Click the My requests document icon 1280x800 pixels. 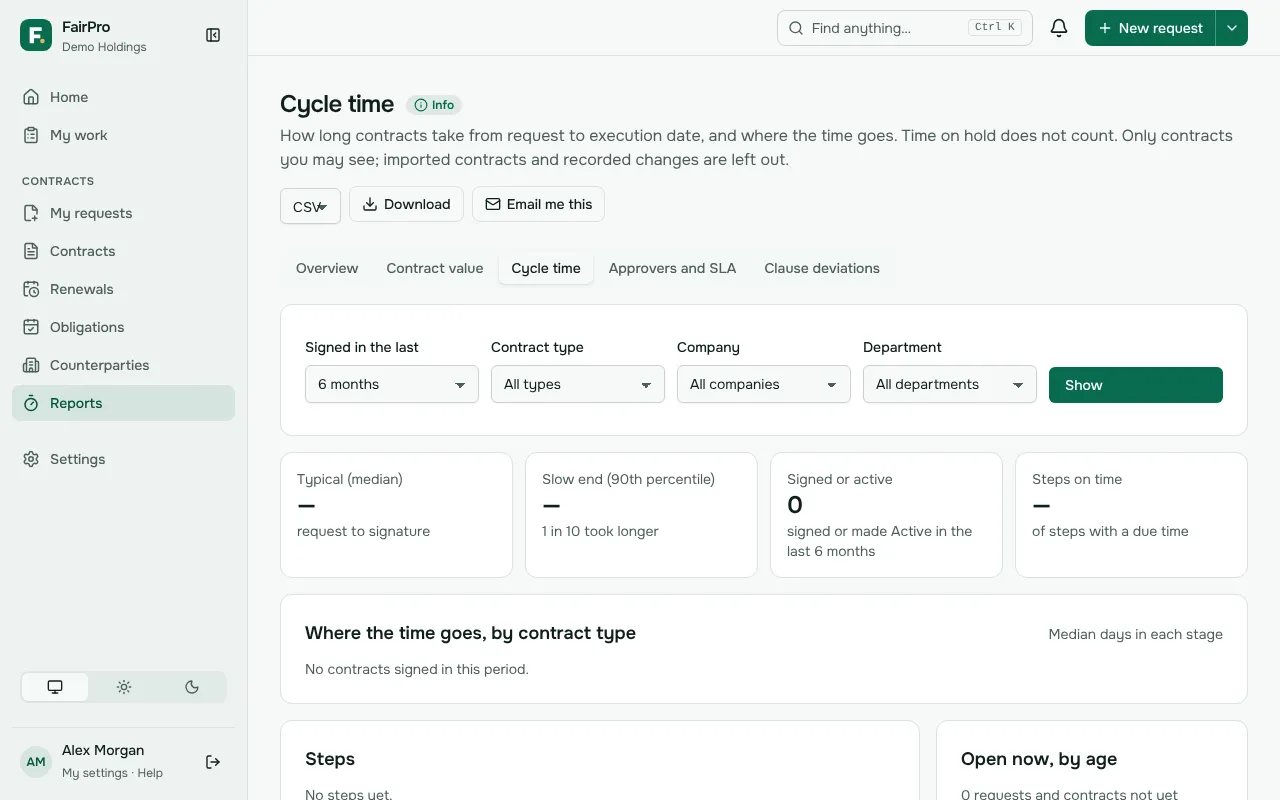31,213
